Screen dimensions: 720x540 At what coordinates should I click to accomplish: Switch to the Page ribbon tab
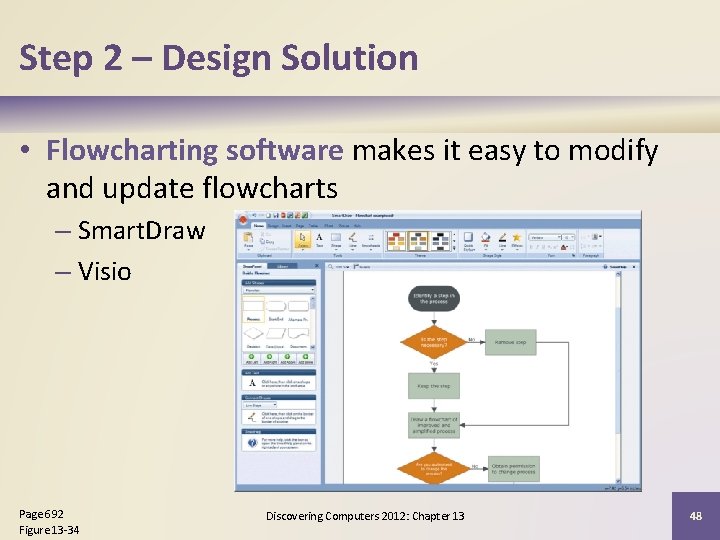(300, 225)
